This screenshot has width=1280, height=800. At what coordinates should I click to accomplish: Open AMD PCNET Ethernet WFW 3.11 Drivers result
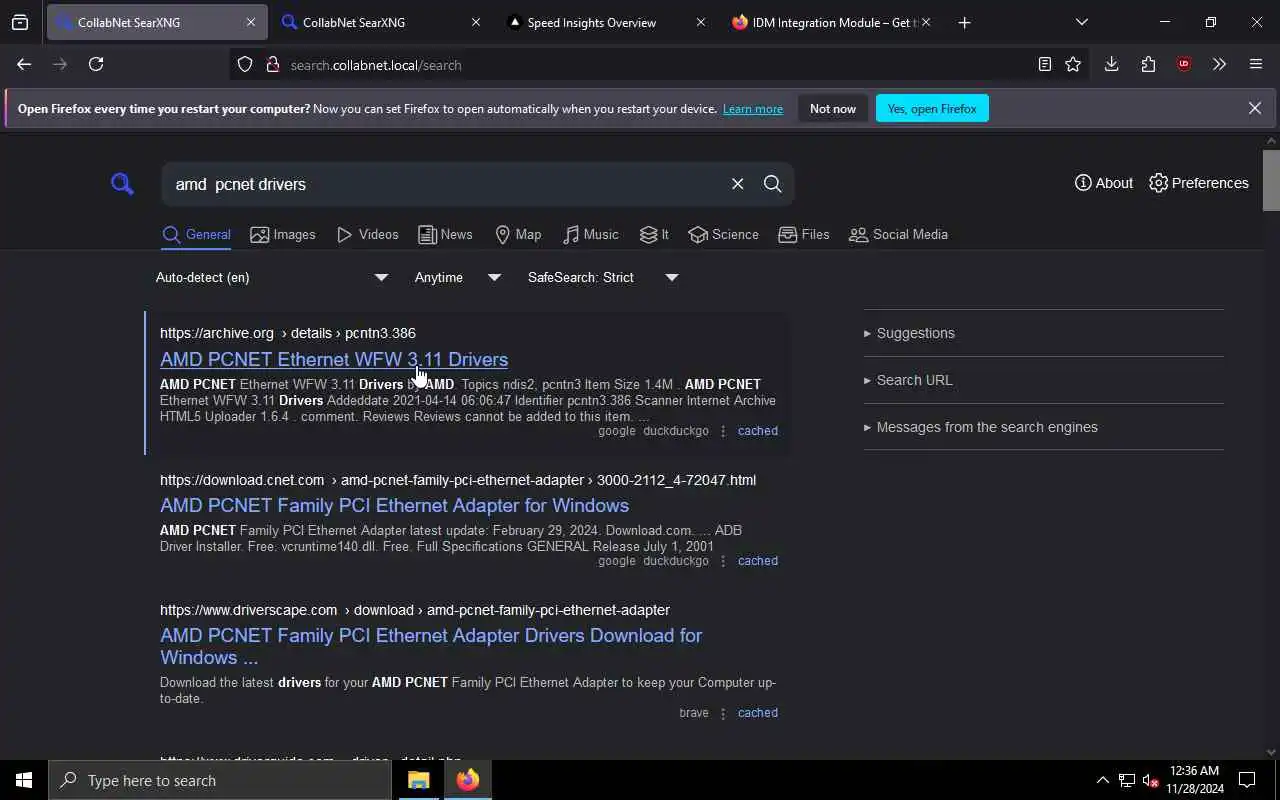334,359
